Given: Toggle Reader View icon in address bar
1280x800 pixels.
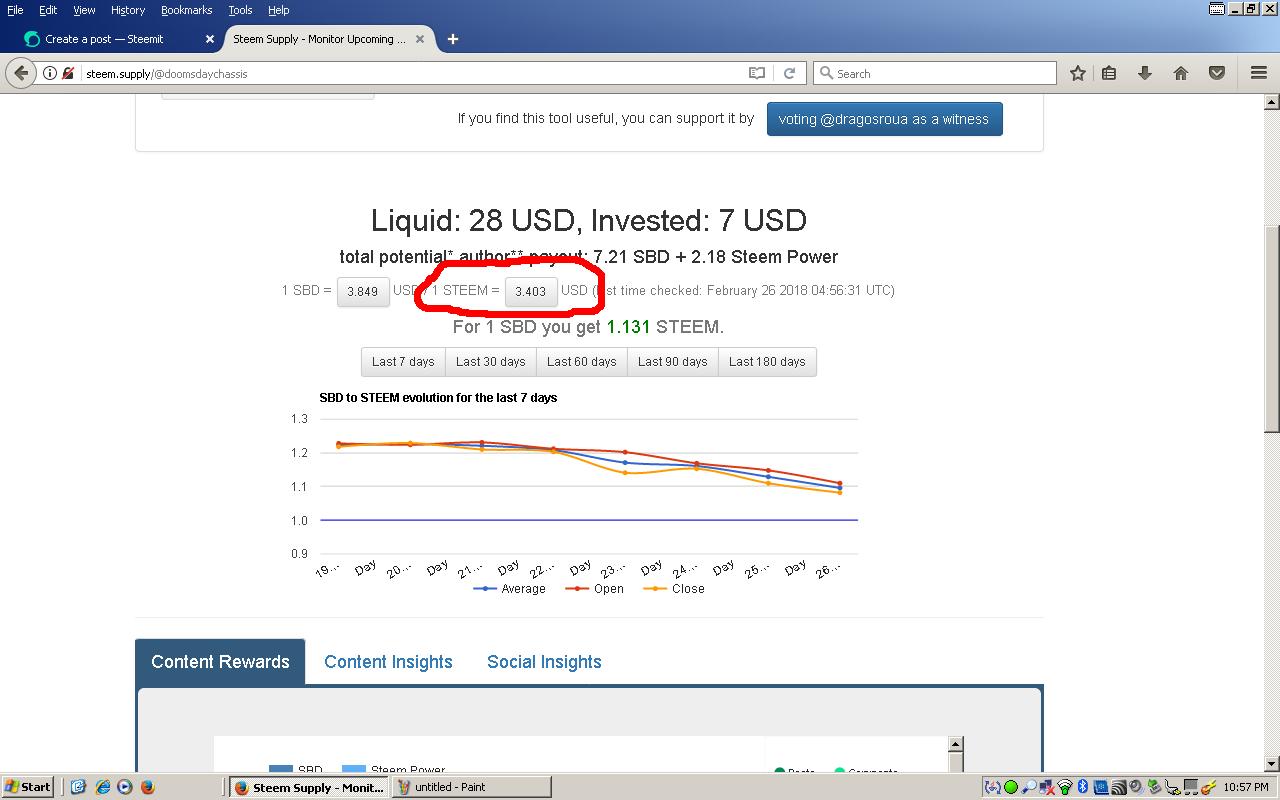Looking at the screenshot, I should pyautogui.click(x=757, y=73).
